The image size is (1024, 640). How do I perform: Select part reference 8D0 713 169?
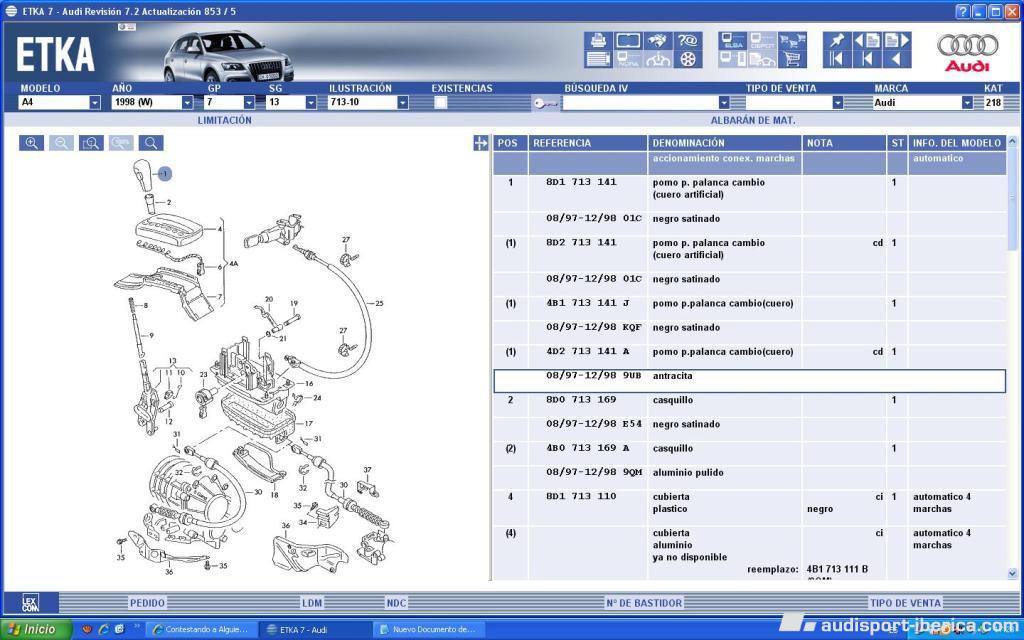pos(581,400)
